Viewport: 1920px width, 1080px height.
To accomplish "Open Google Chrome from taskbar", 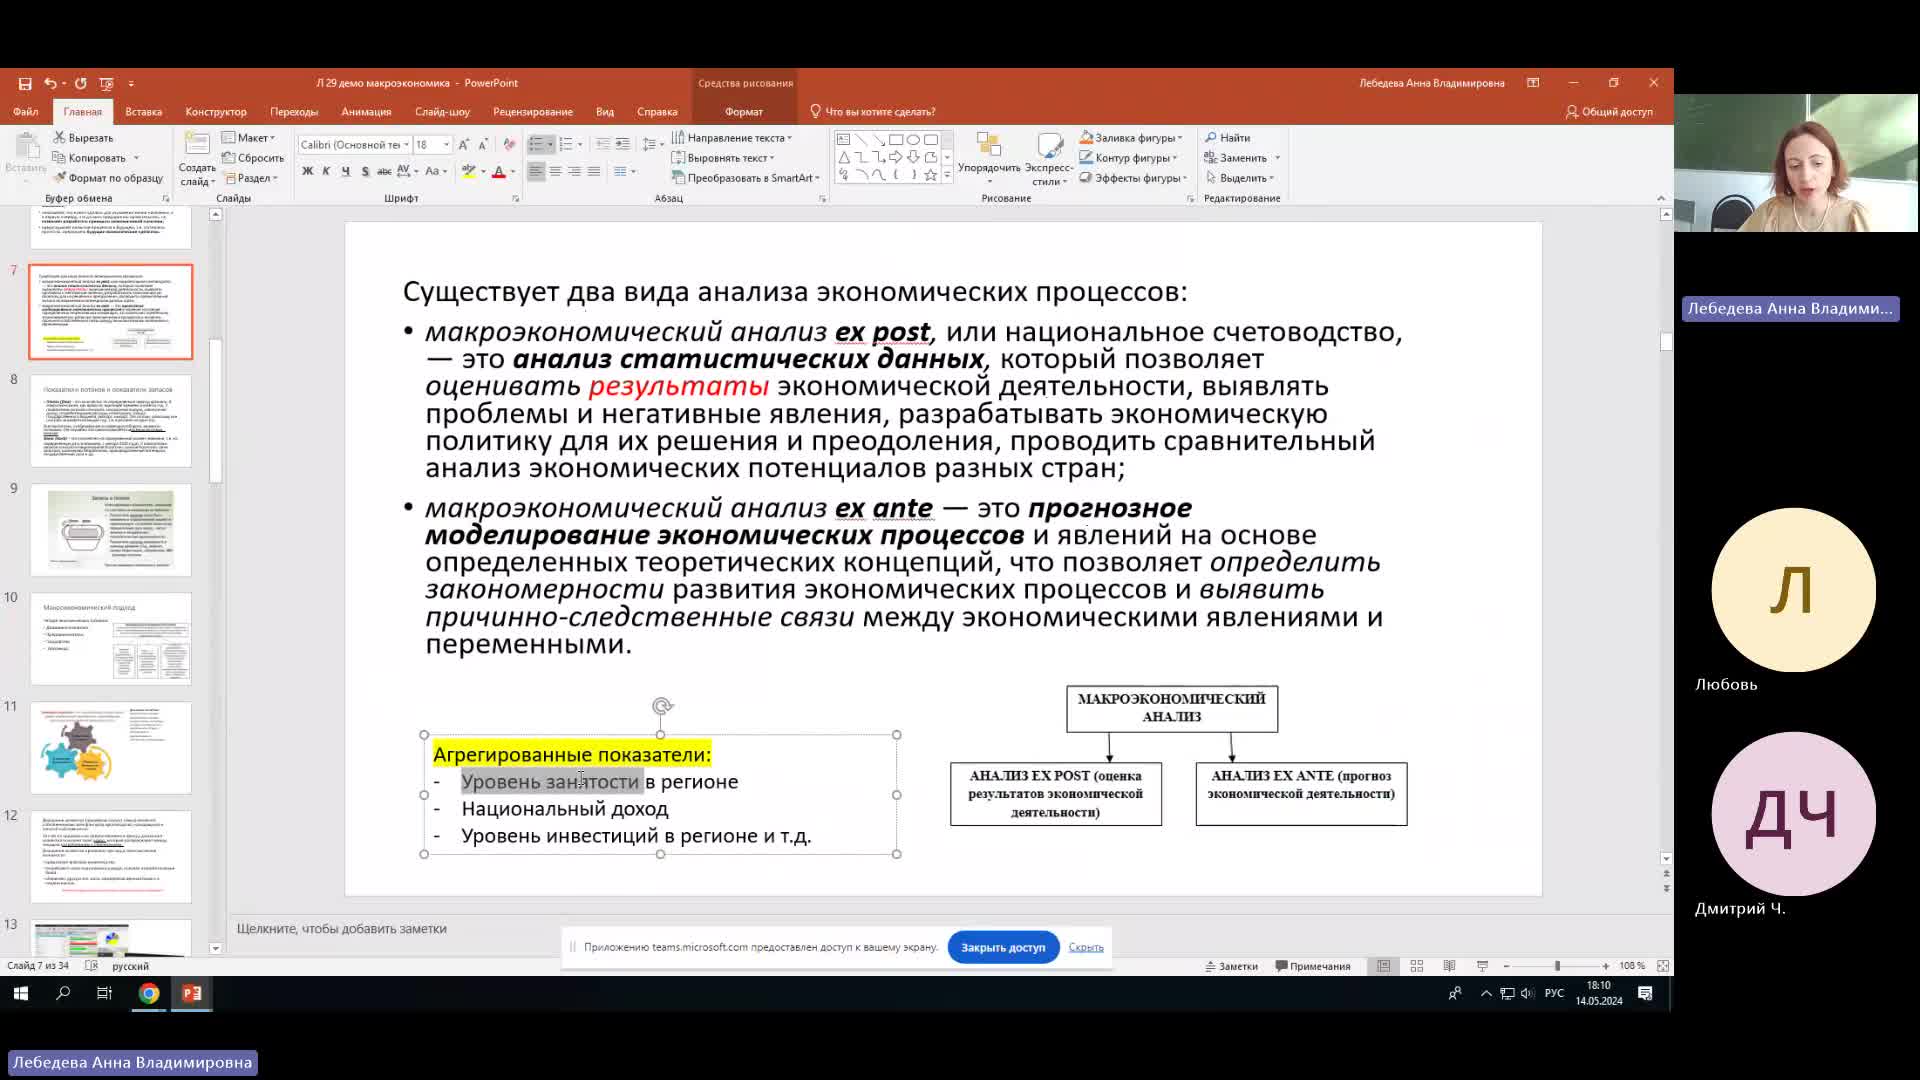I will (149, 993).
